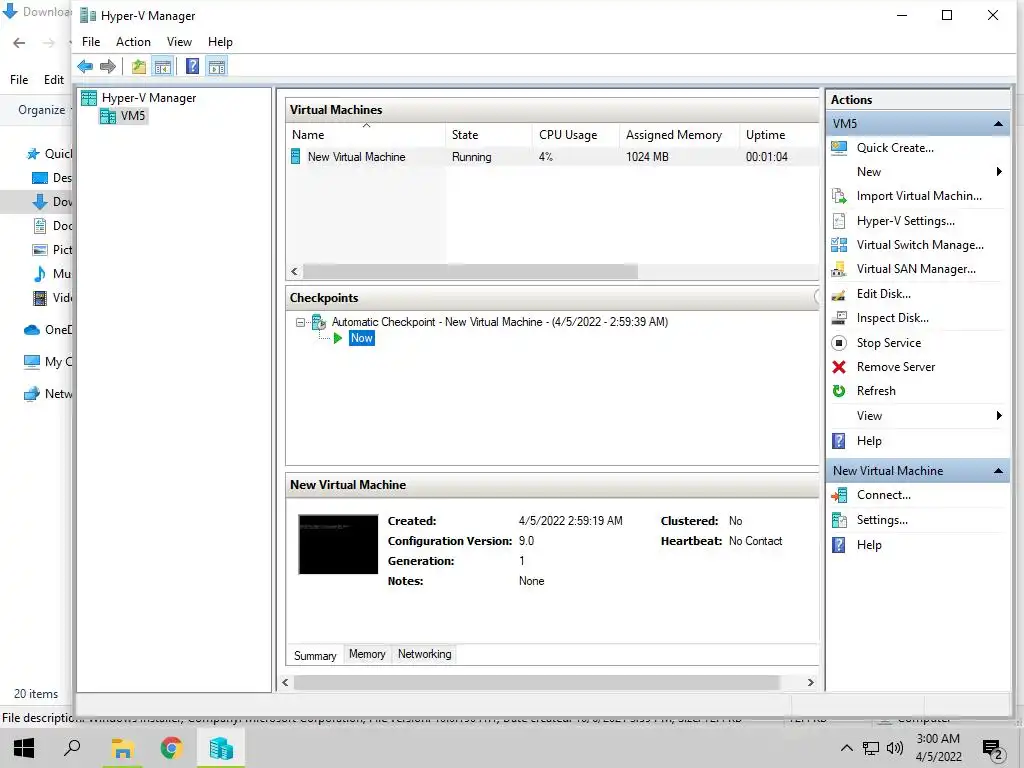Open taskbar Search magnifier

click(72, 748)
